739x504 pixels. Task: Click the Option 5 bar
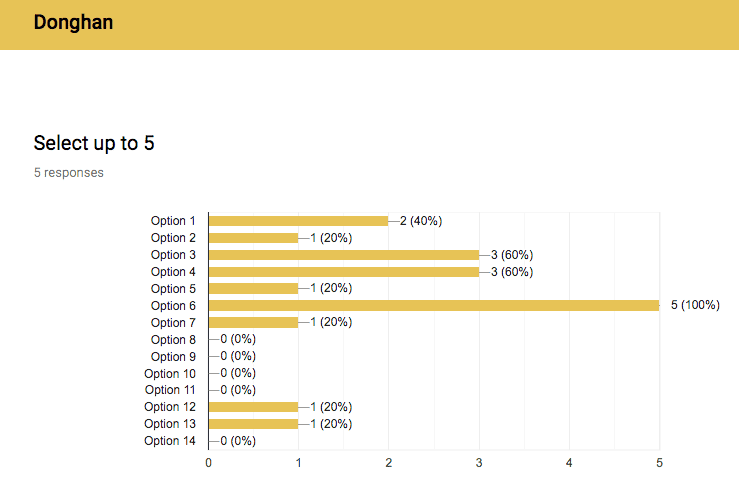[254, 289]
